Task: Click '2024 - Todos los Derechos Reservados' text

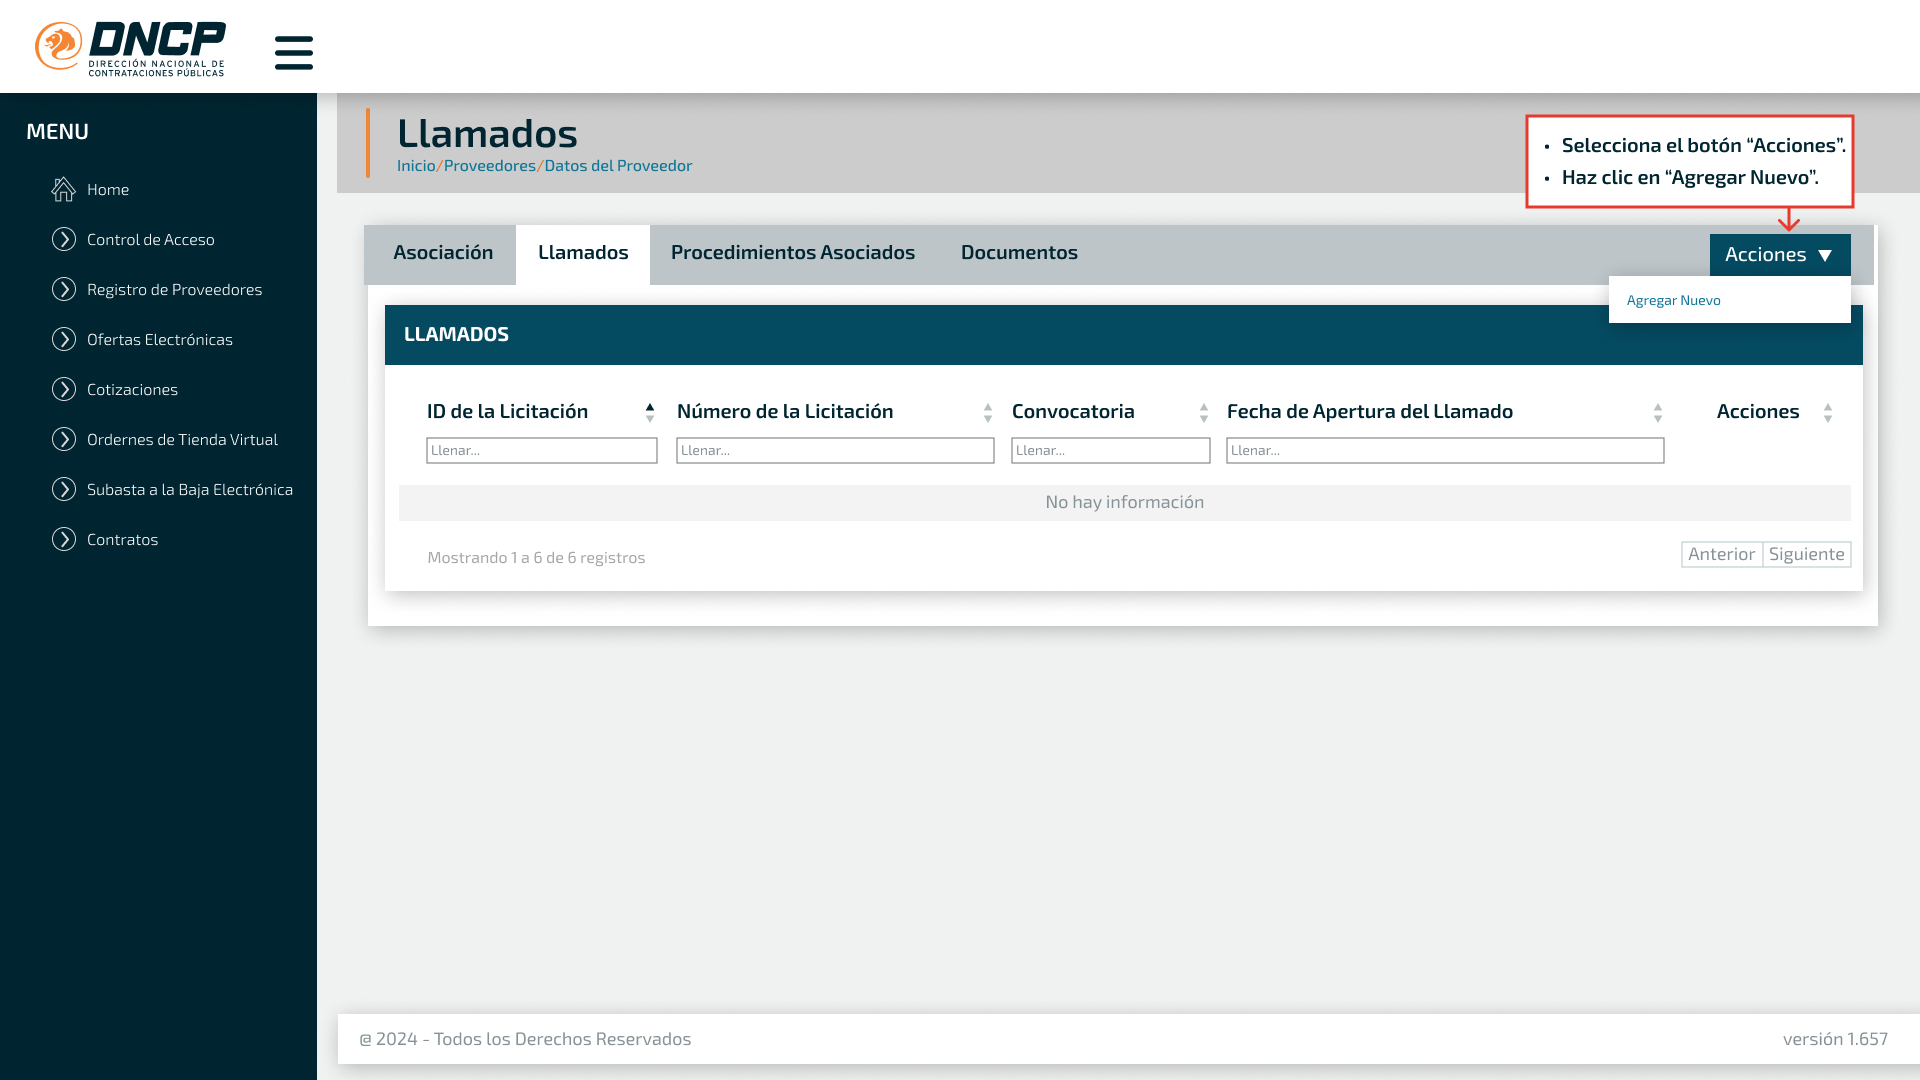Action: [x=533, y=1039]
